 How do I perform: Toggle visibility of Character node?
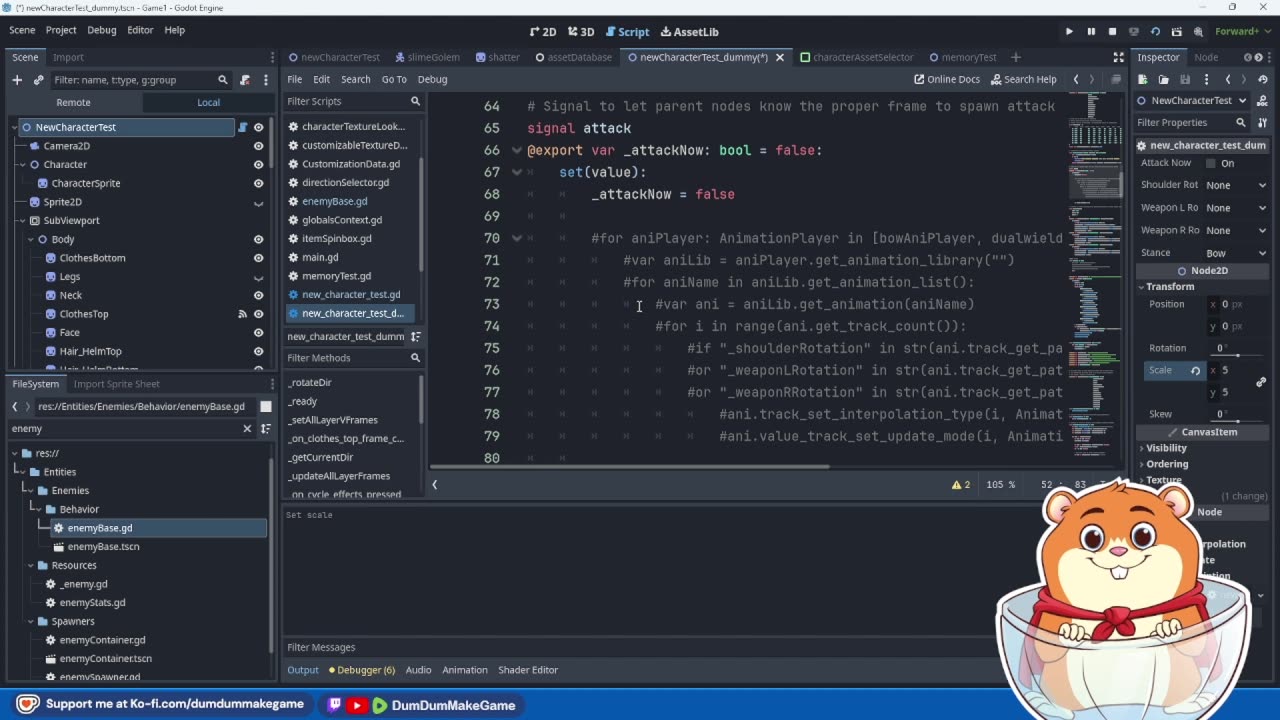pyautogui.click(x=258, y=164)
